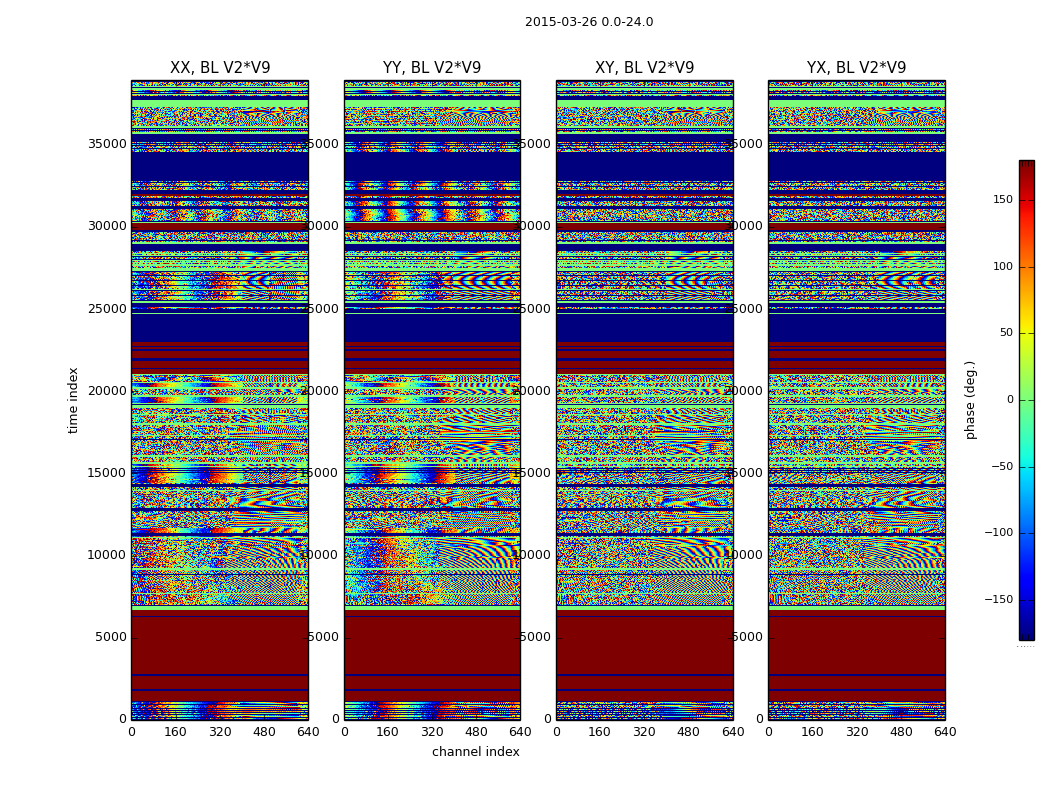Click YY plot's 480 channel tick label
The width and height of the screenshot is (1050, 800).
477,732
